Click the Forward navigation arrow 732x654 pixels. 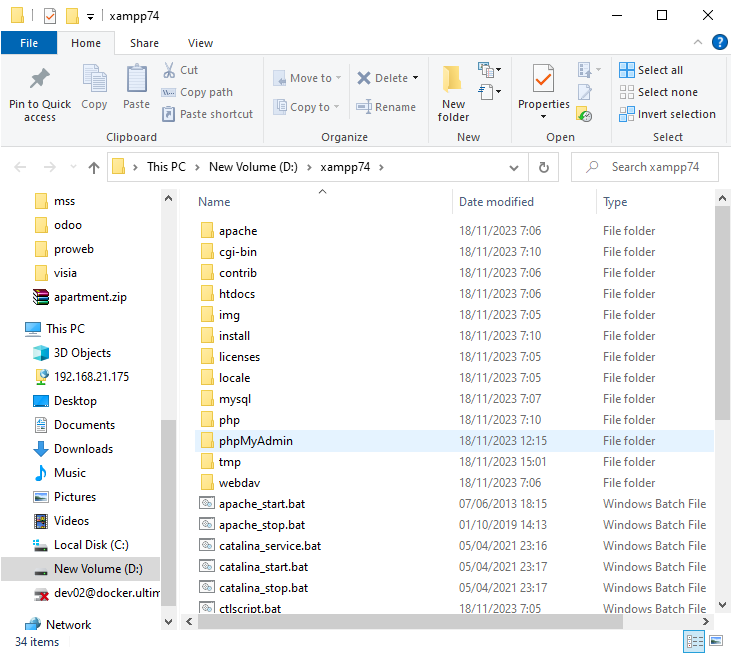49,167
